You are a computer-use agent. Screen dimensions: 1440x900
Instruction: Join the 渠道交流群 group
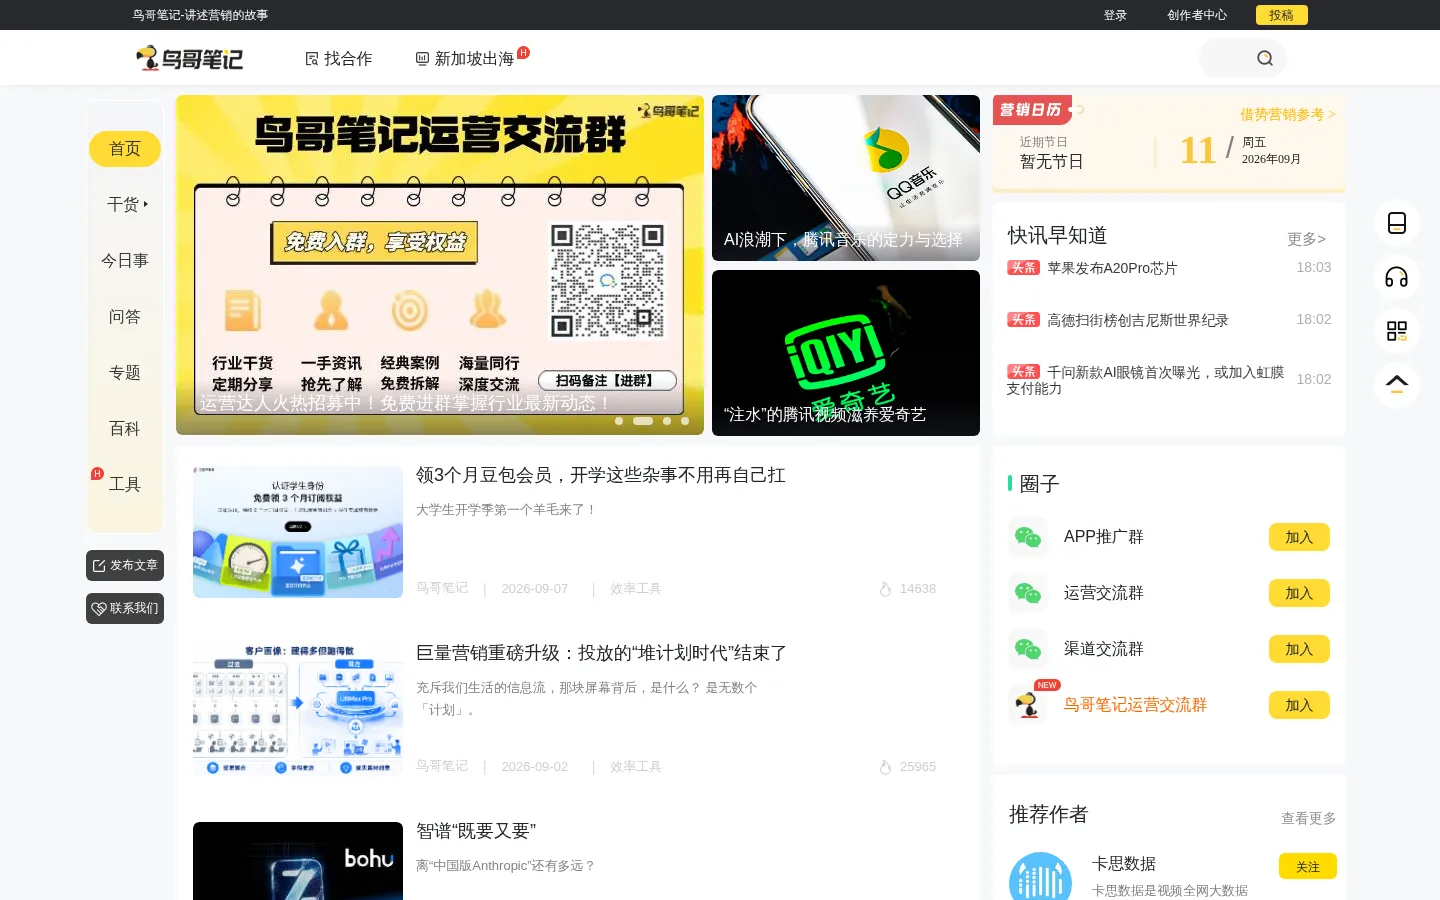coord(1299,649)
